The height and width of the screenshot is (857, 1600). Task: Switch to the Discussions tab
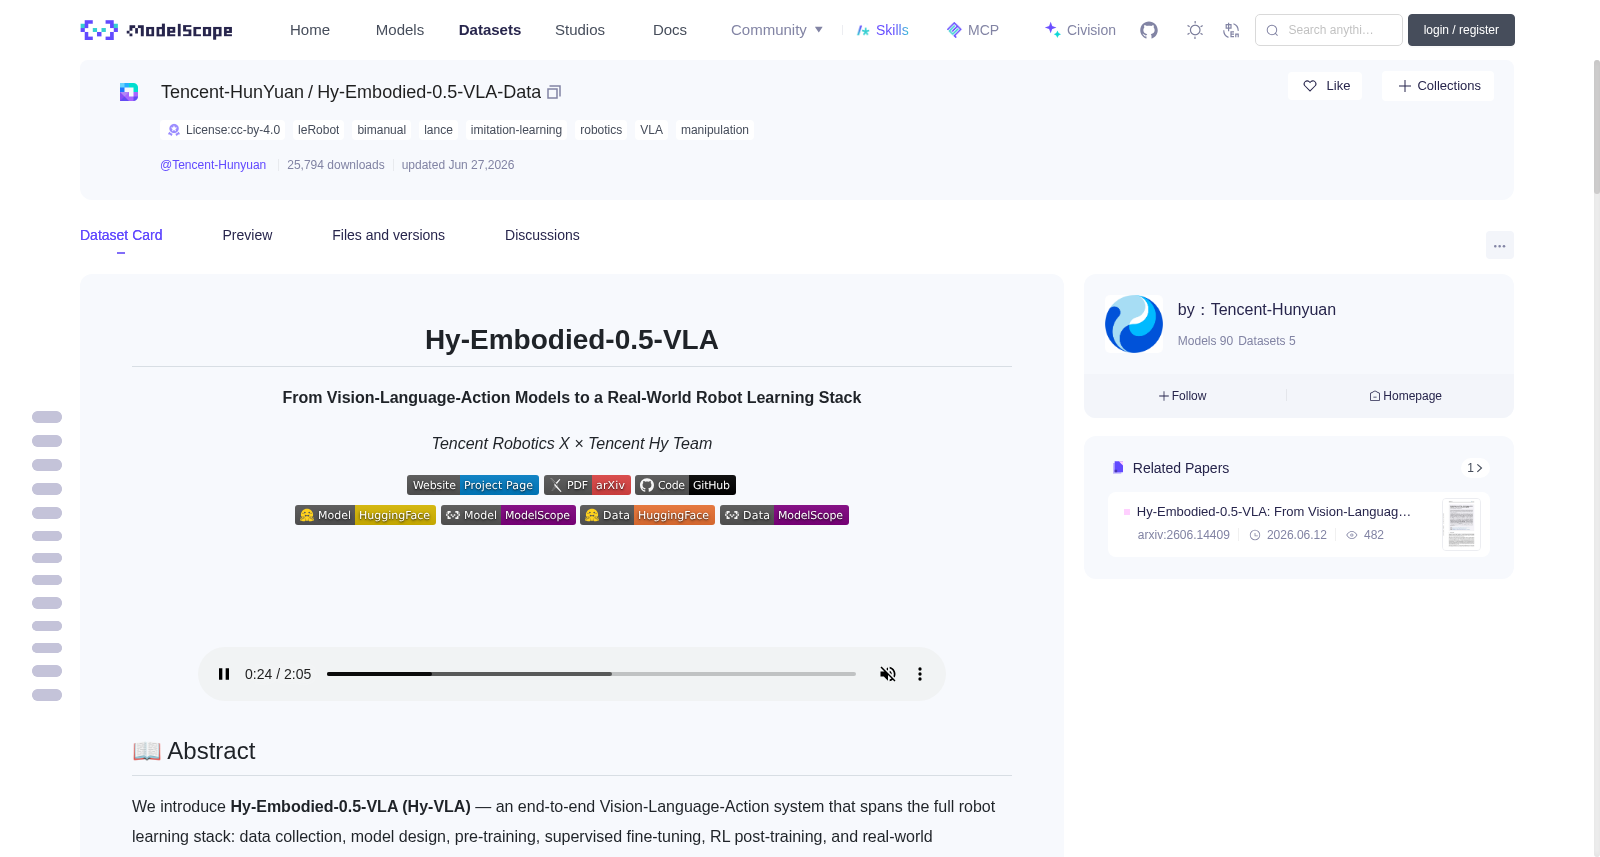coord(542,235)
